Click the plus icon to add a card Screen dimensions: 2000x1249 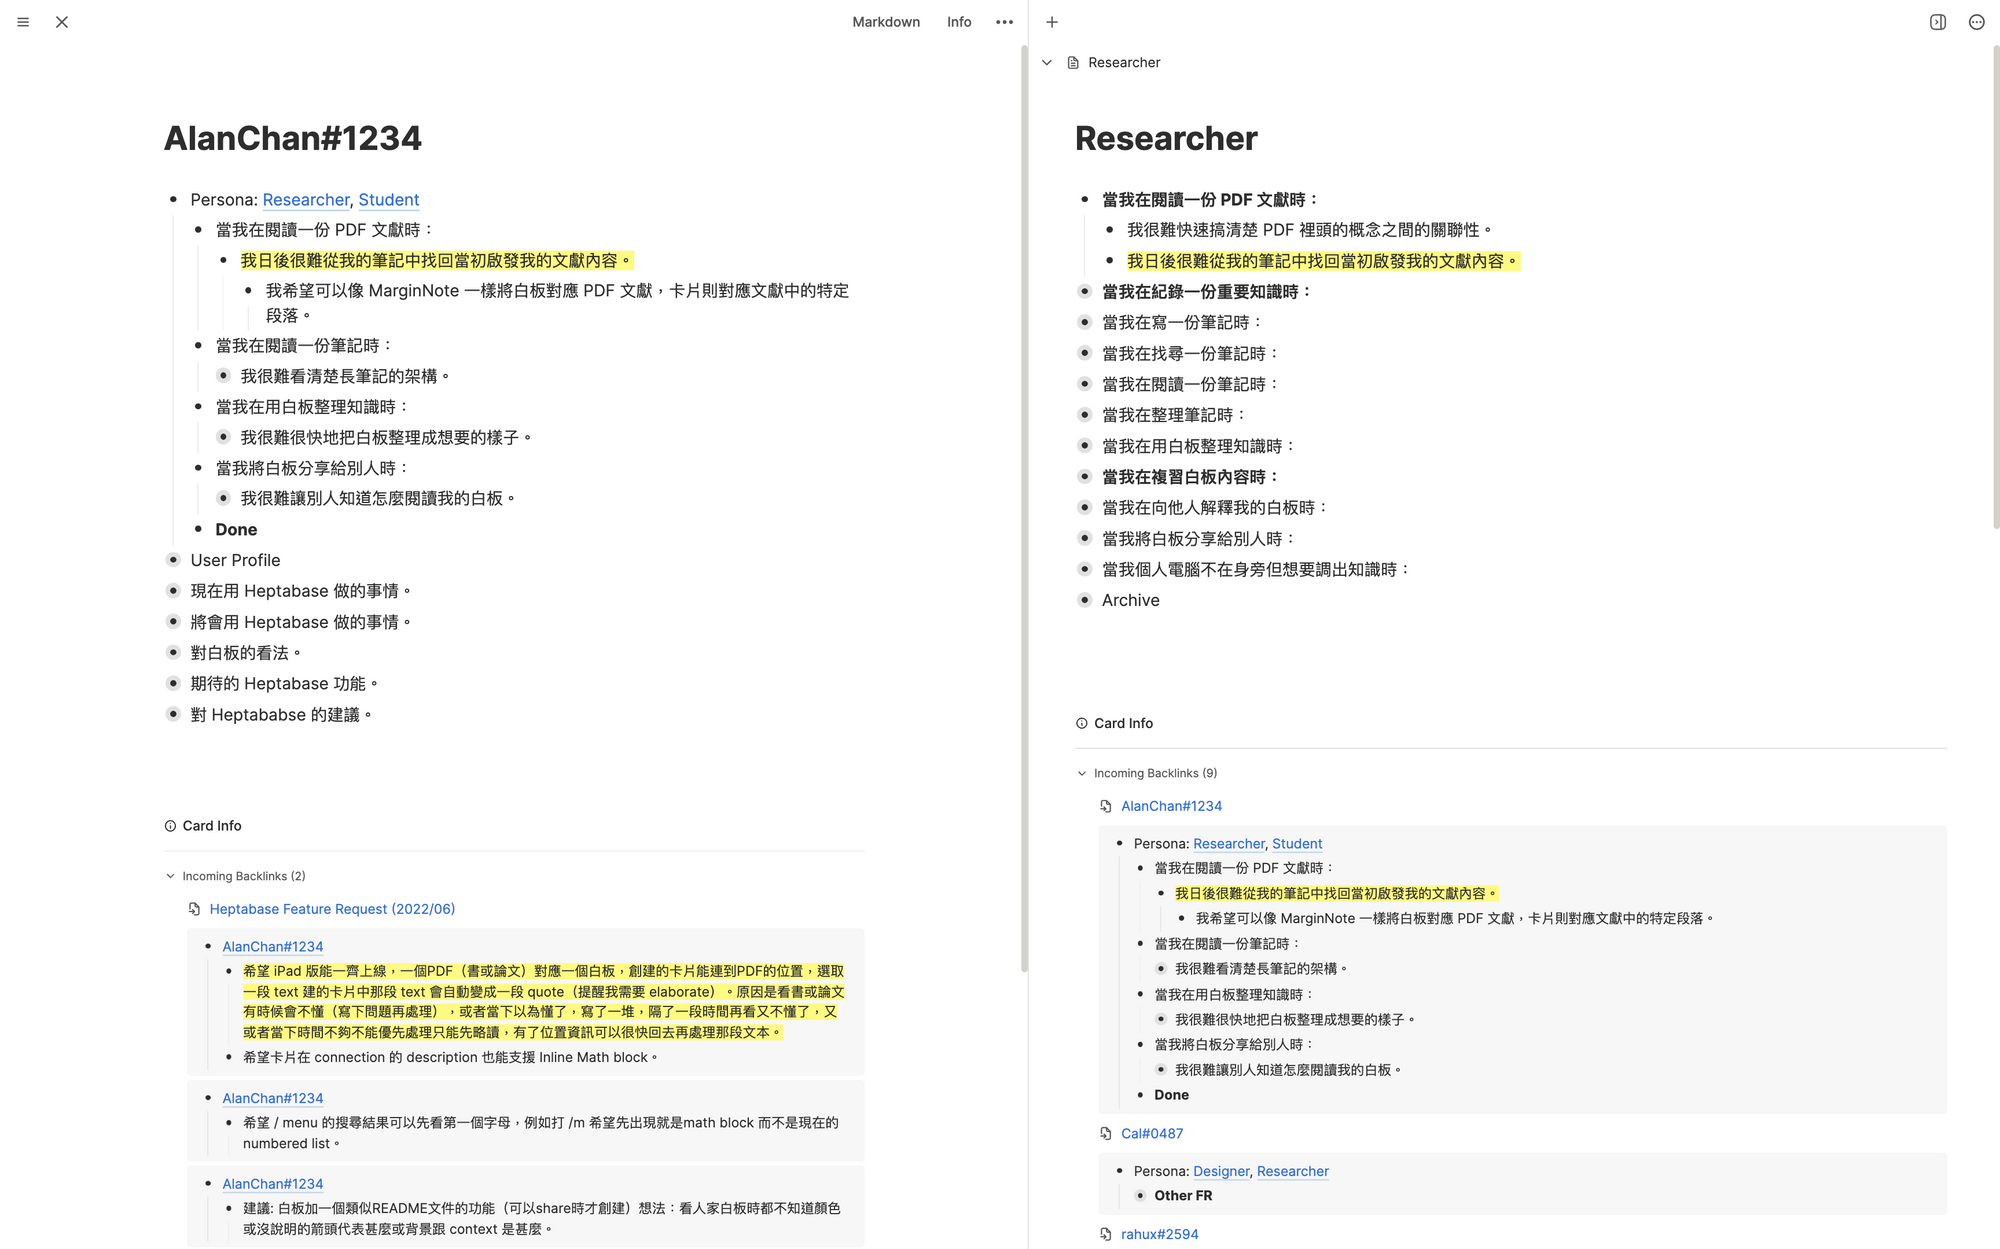1052,22
